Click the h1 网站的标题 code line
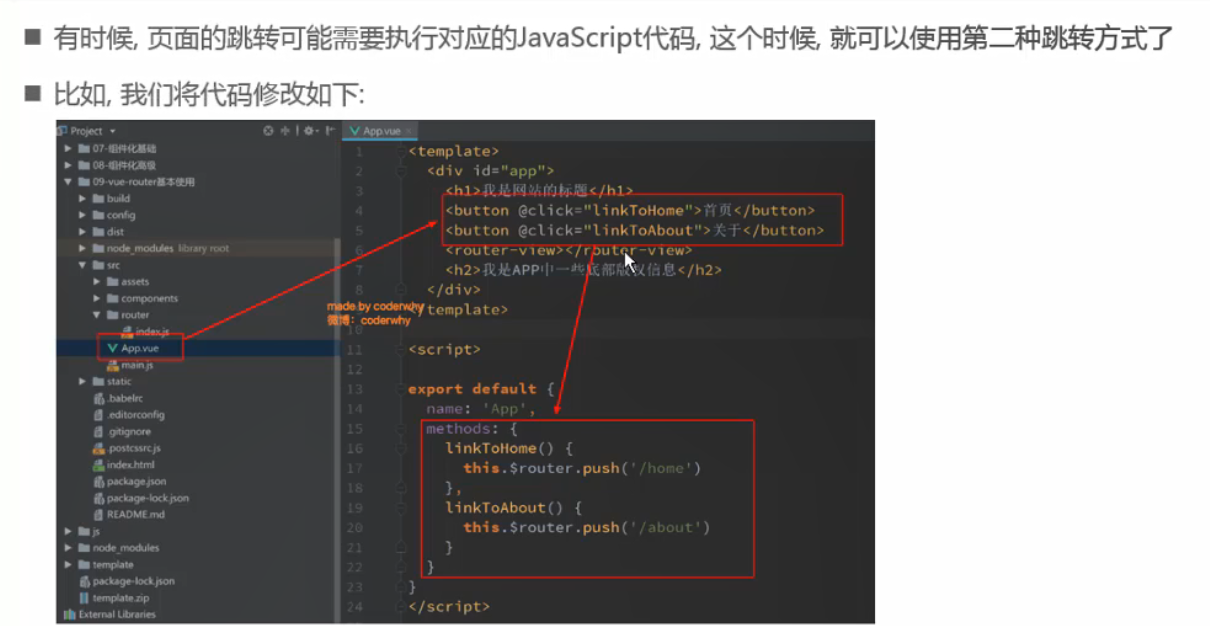This screenshot has width=1210, height=626. click(x=539, y=190)
